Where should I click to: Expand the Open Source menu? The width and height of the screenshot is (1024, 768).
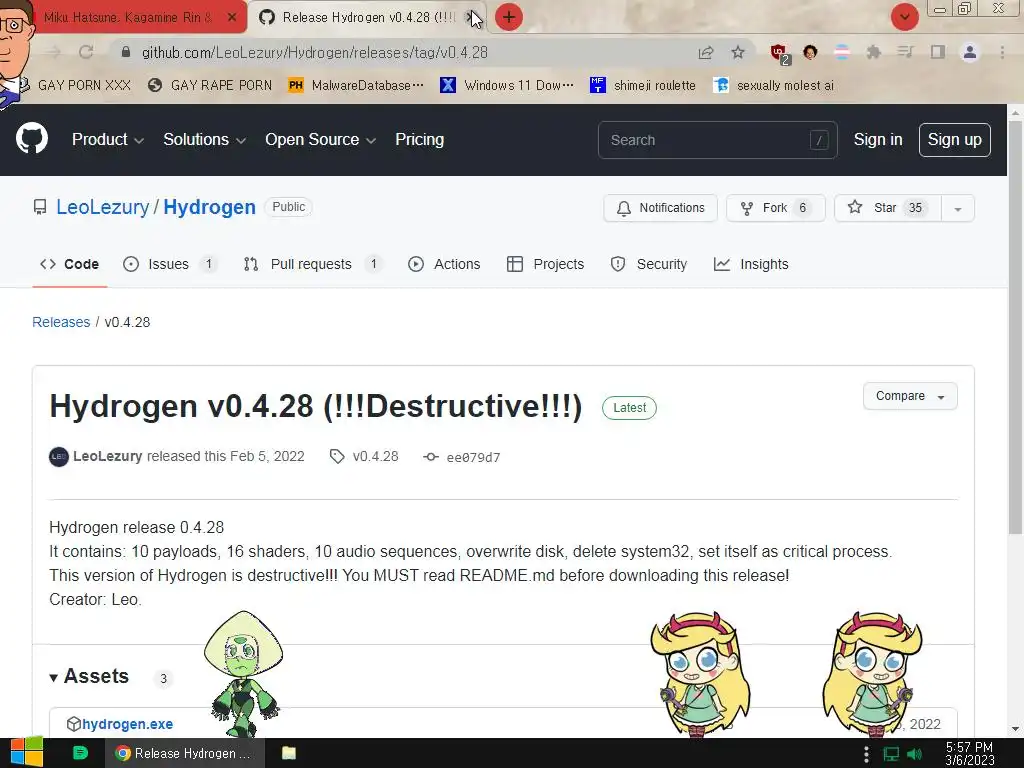point(320,140)
